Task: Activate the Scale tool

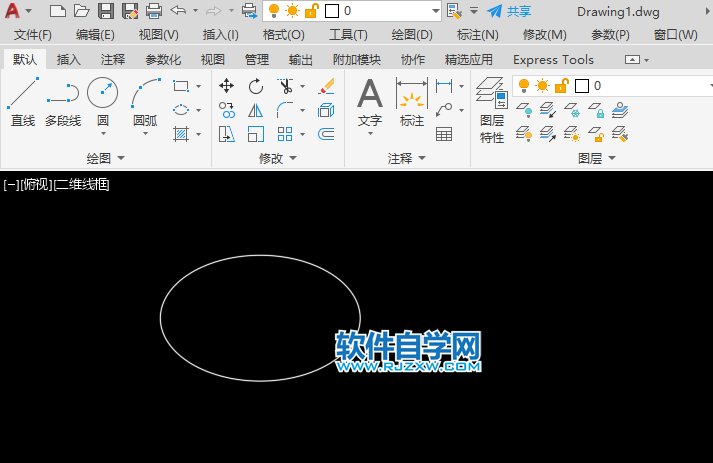Action: 256,134
